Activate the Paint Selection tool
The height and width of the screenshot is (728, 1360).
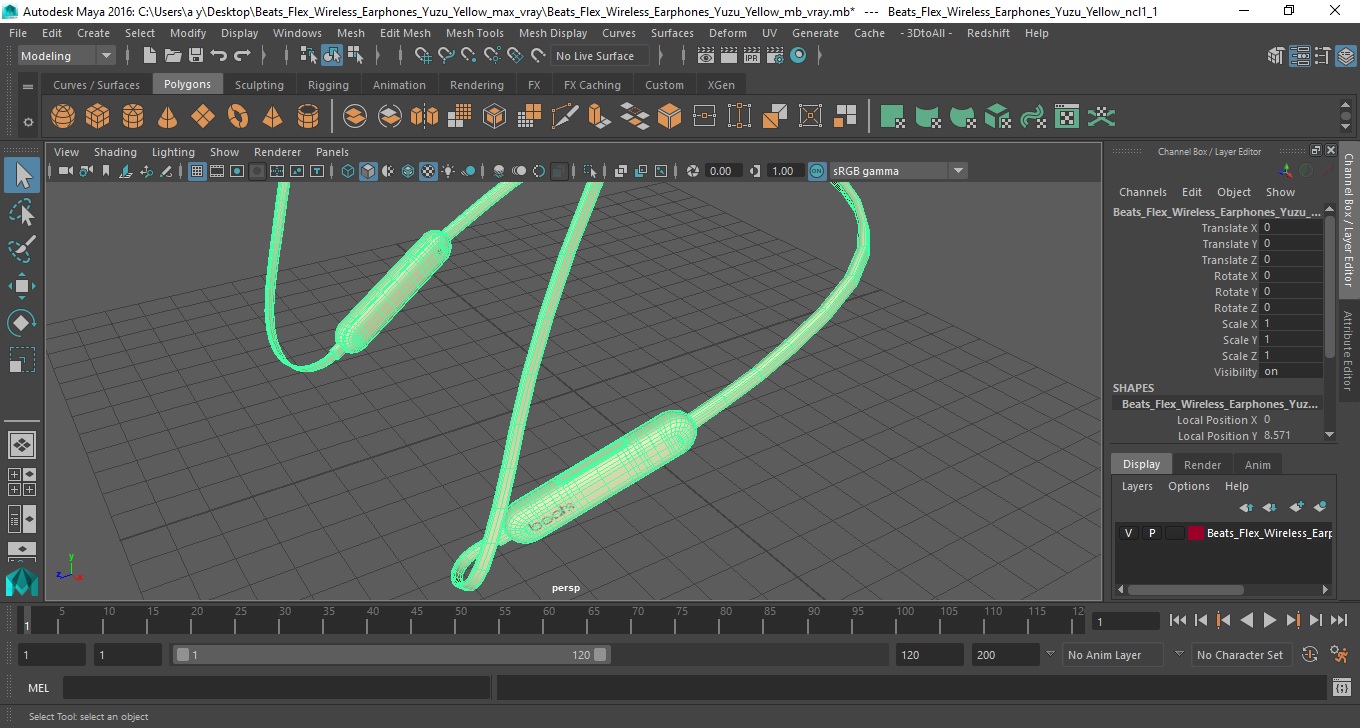click(x=22, y=248)
